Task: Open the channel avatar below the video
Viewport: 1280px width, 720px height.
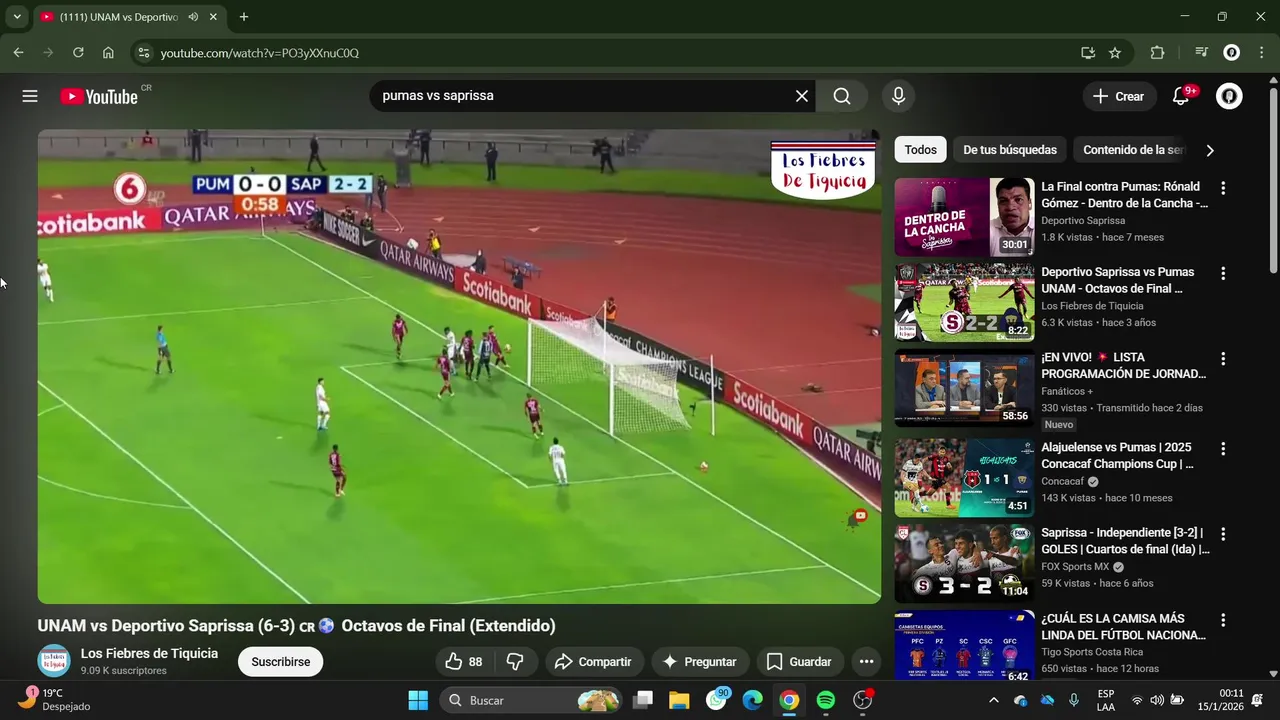Action: click(54, 661)
